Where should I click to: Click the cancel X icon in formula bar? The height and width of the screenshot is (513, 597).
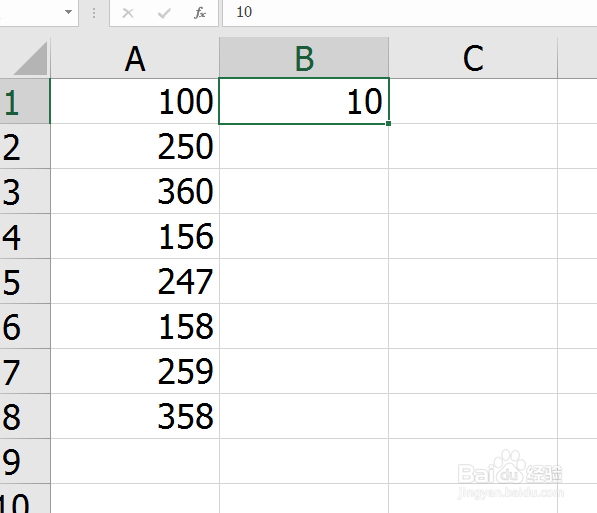point(128,13)
